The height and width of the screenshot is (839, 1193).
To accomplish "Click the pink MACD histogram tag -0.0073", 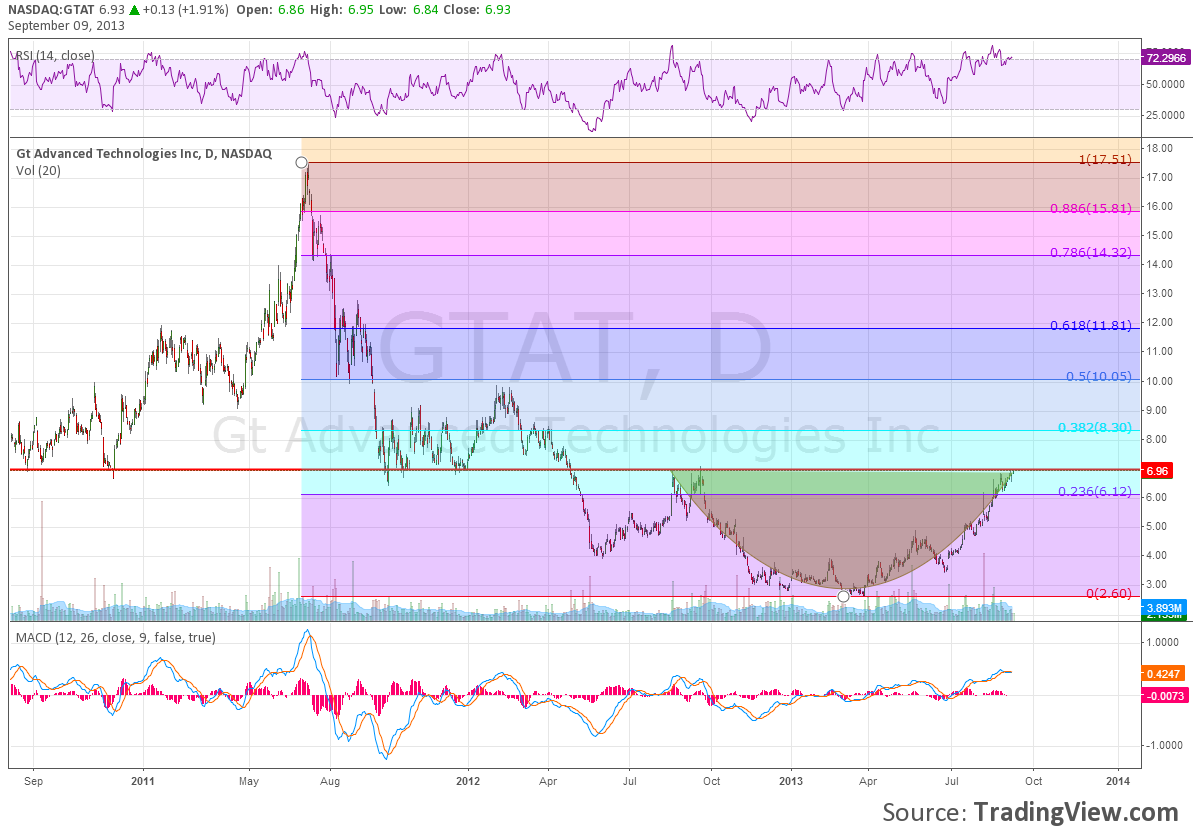I will 1165,695.
